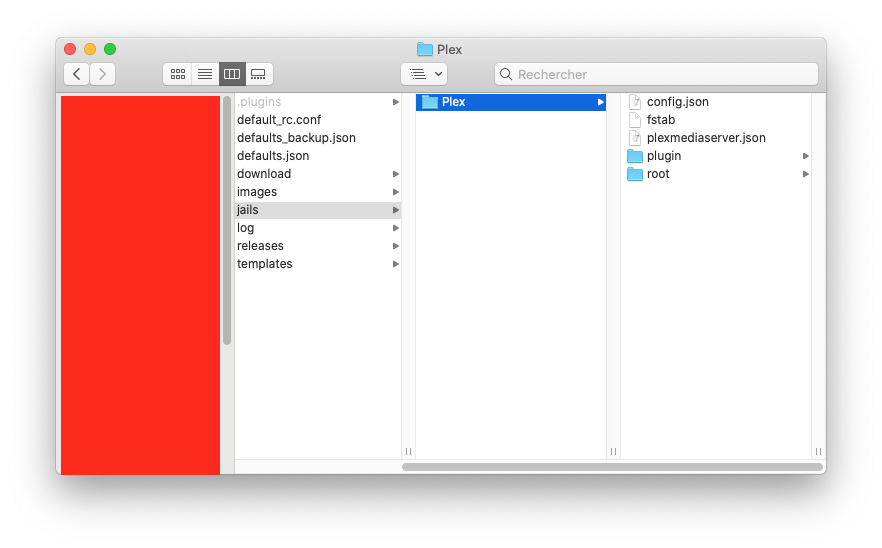Click the yellow minimize window button
Image resolution: width=882 pixels, height=548 pixels.
click(90, 49)
